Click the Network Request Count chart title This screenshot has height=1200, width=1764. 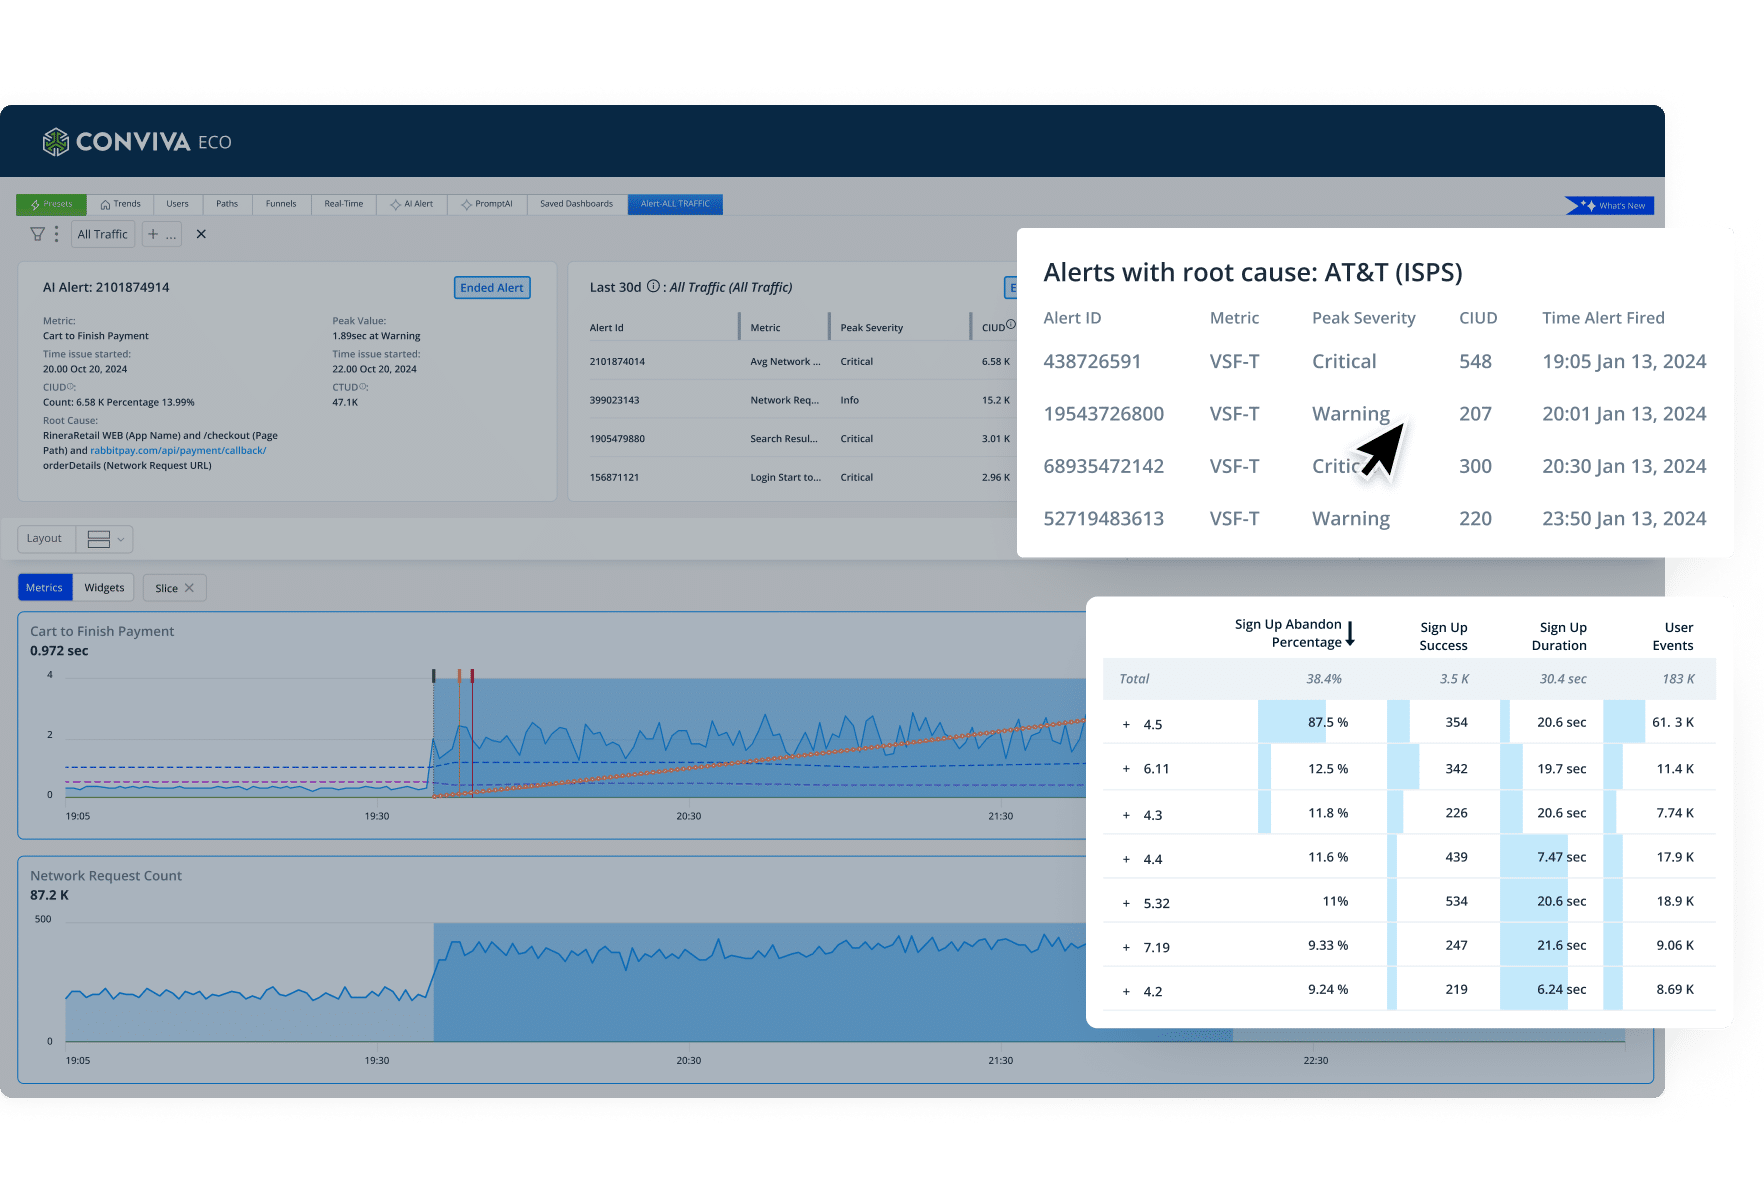106,876
